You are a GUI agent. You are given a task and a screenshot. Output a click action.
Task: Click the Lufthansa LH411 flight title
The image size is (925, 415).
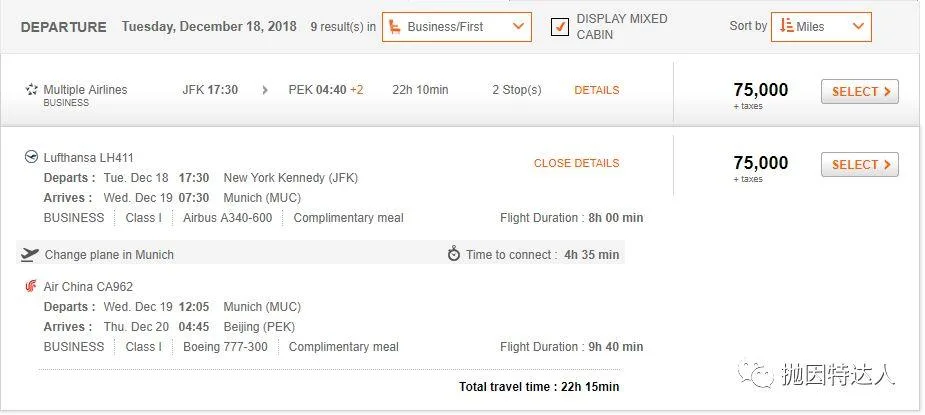point(88,158)
